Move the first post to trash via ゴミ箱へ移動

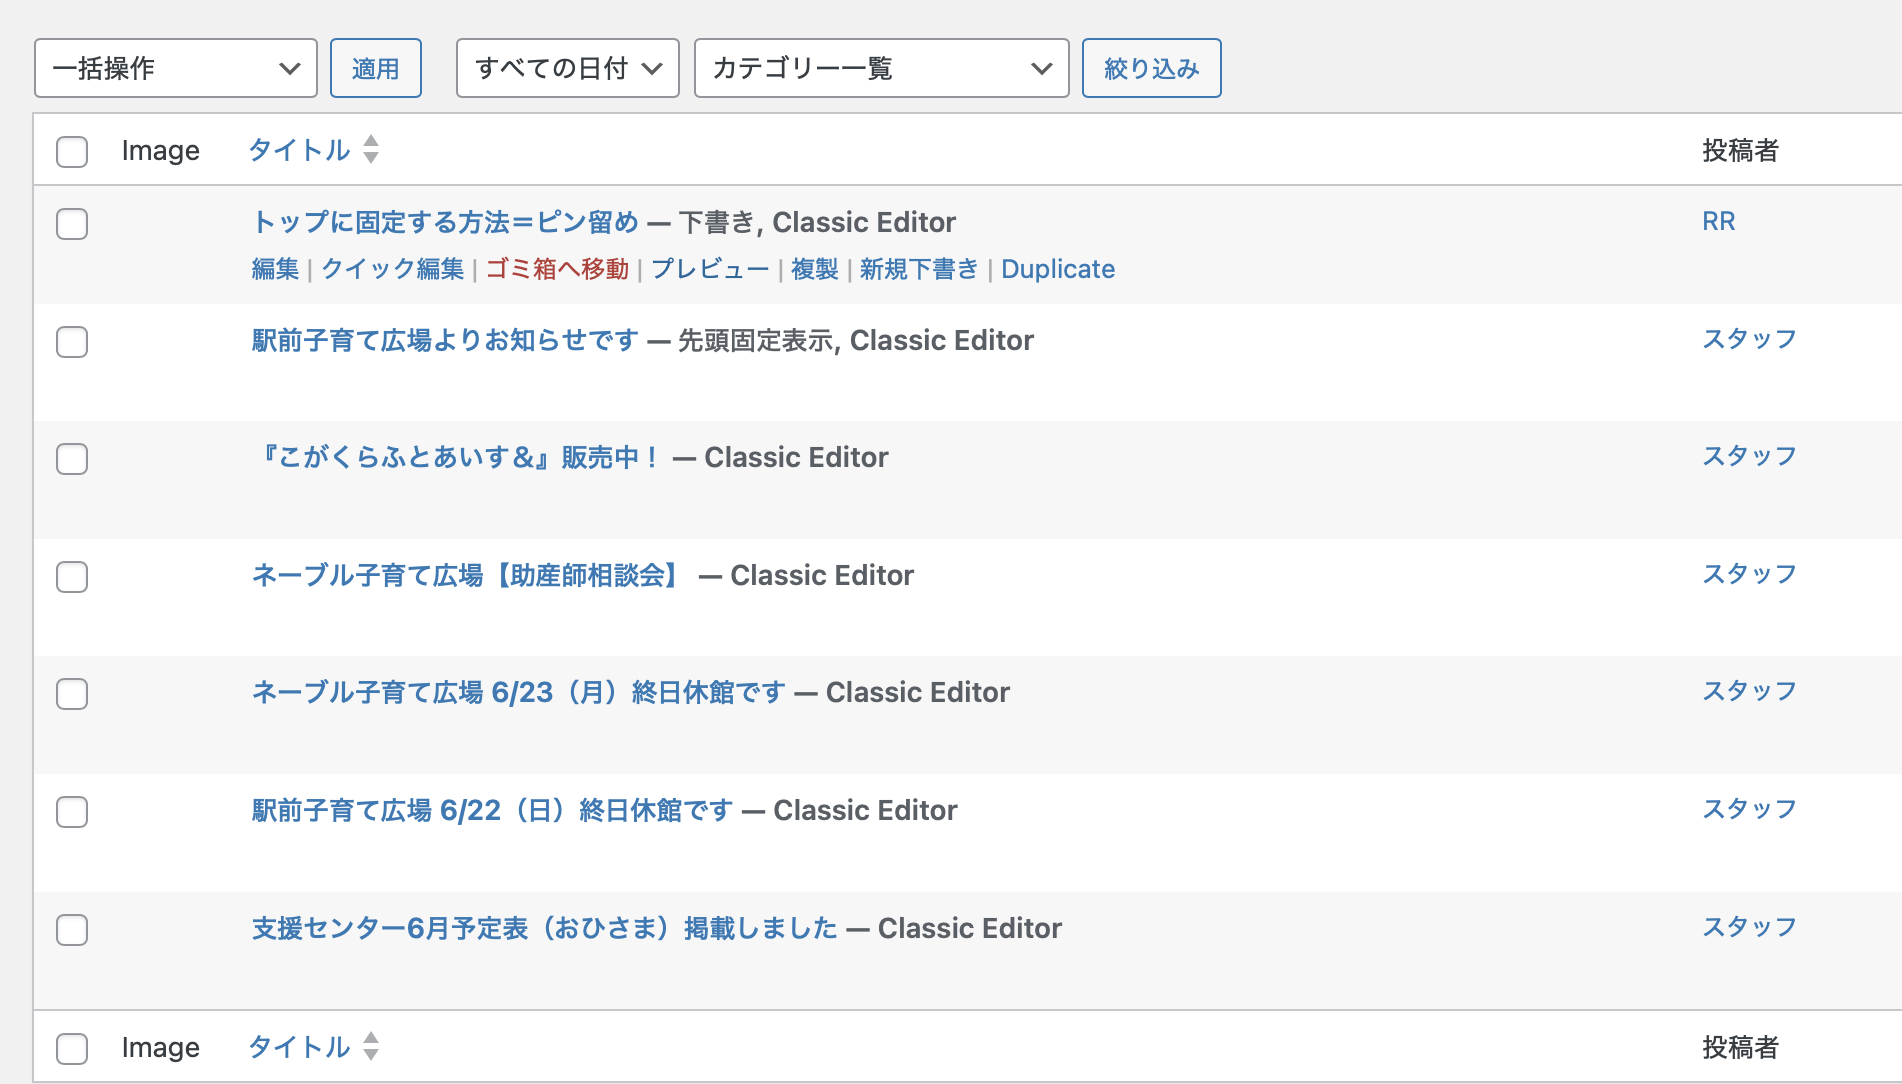(557, 269)
